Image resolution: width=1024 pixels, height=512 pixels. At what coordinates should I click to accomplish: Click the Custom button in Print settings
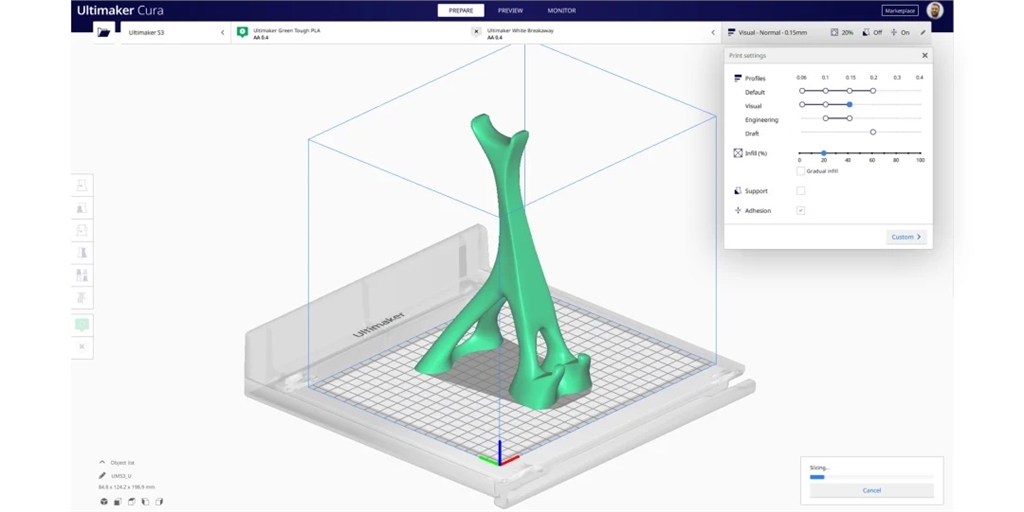[906, 237]
